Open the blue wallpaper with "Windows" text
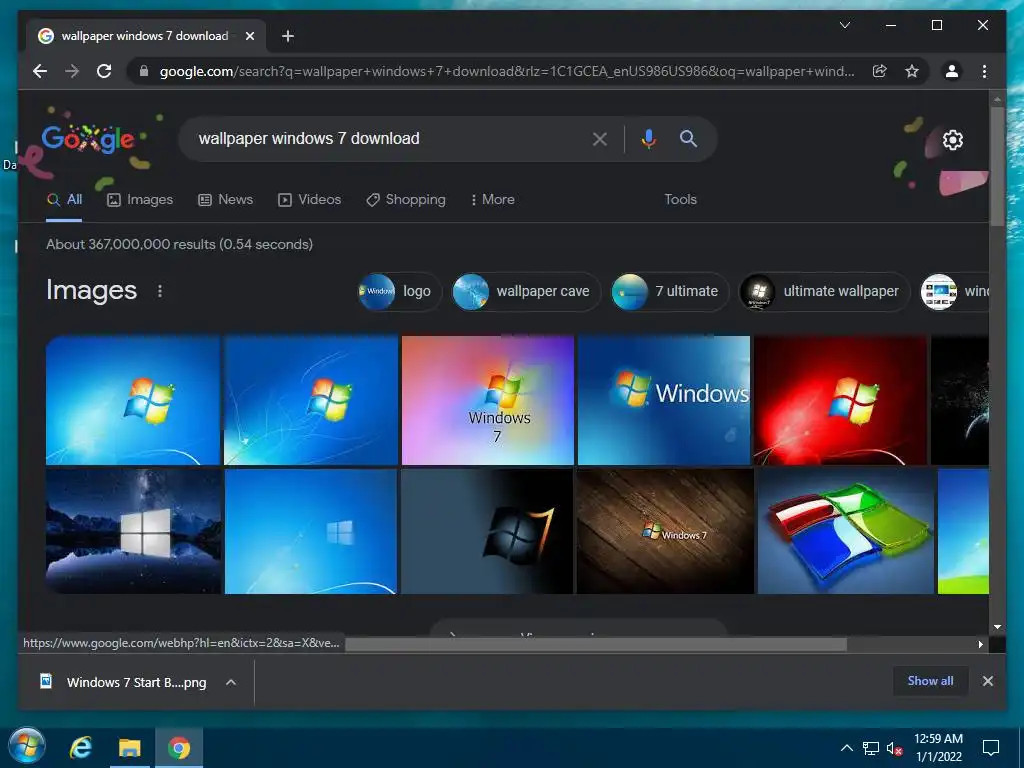Viewport: 1024px width, 768px height. tap(664, 400)
